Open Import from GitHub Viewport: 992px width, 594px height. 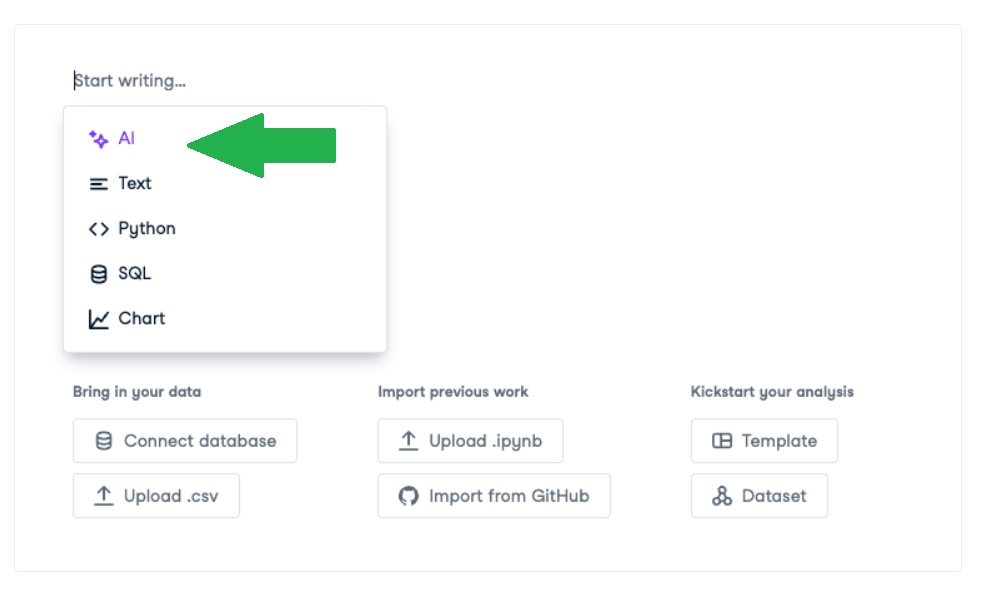pos(494,496)
